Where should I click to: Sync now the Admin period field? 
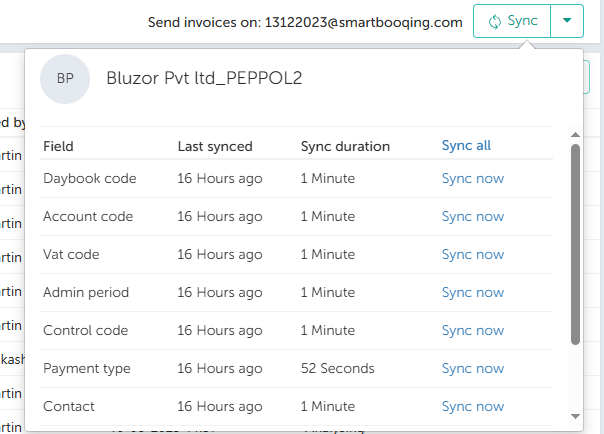pos(472,293)
